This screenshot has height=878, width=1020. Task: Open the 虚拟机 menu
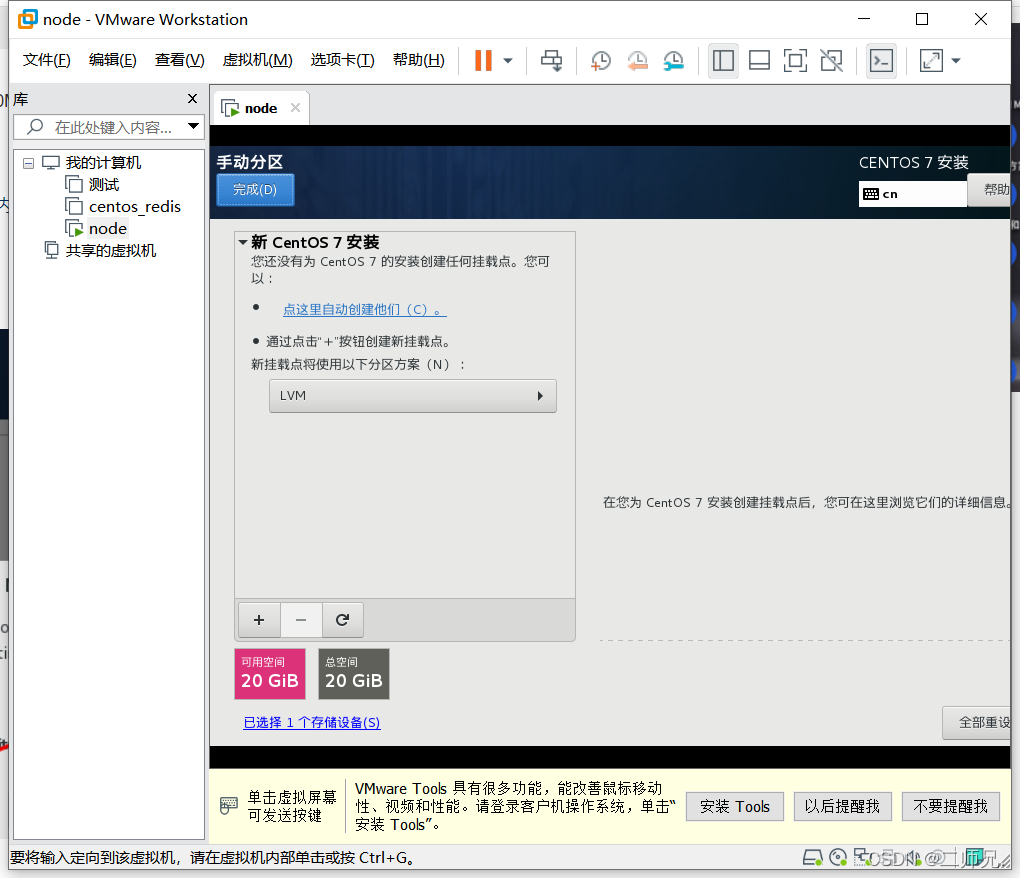pos(257,60)
